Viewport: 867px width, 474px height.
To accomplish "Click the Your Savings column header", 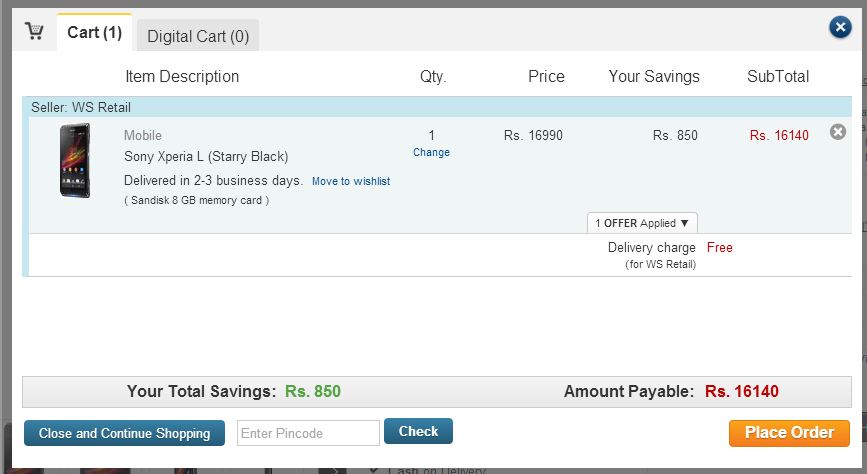I will click(x=654, y=76).
